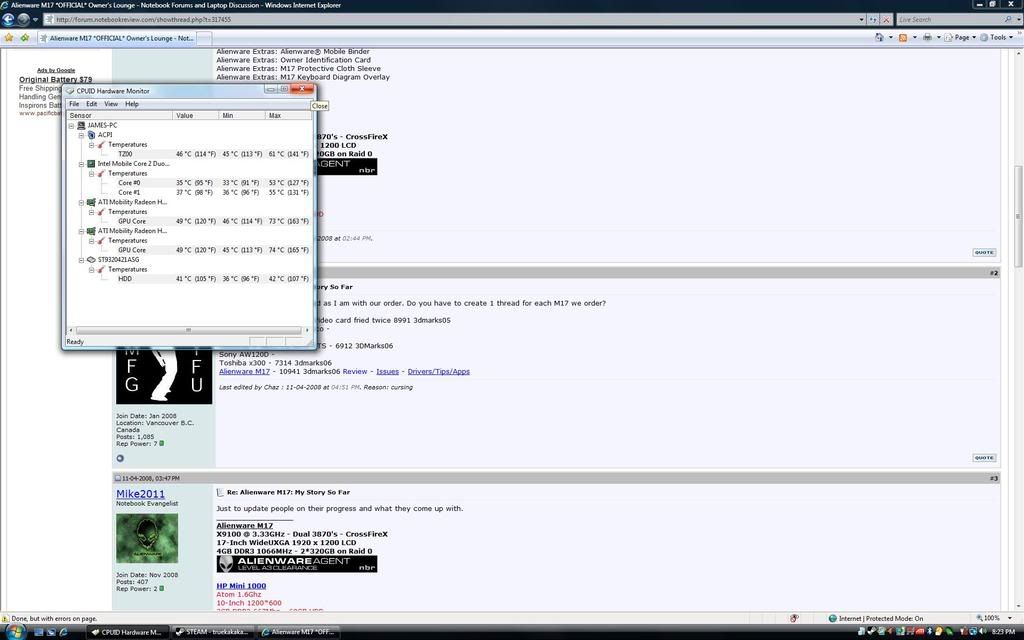Click the Sensor column header
This screenshot has width=1024, height=640.
(120, 116)
